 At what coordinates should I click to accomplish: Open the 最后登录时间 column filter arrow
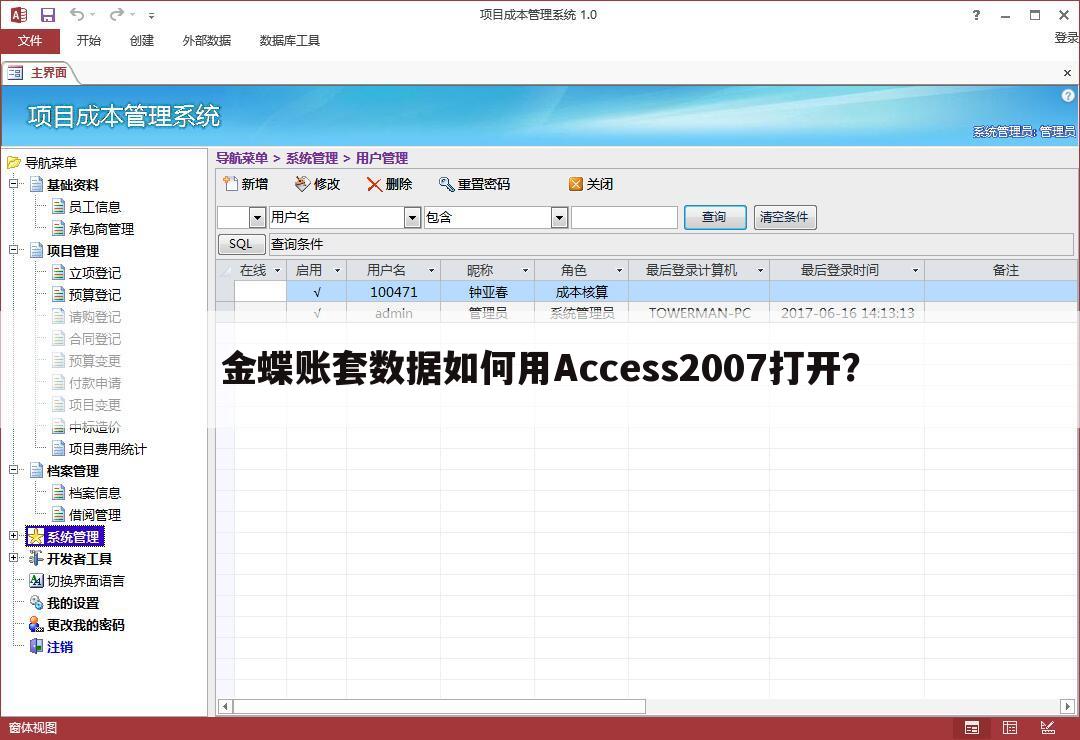[915, 271]
